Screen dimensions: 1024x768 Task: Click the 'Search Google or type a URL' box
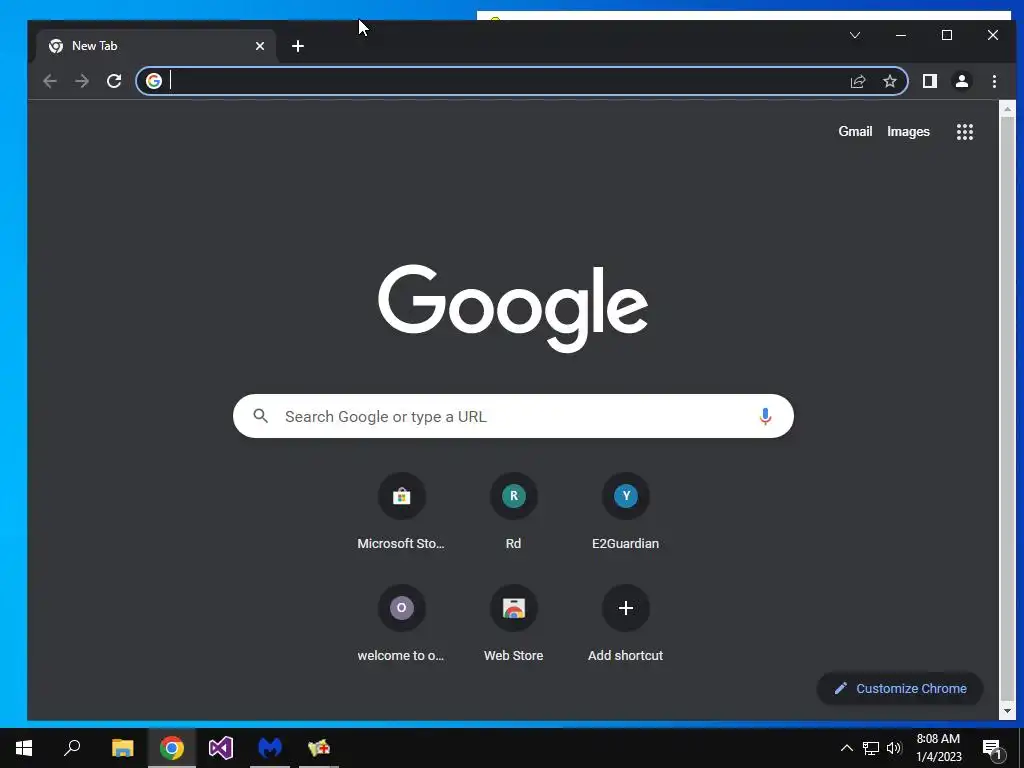click(513, 416)
